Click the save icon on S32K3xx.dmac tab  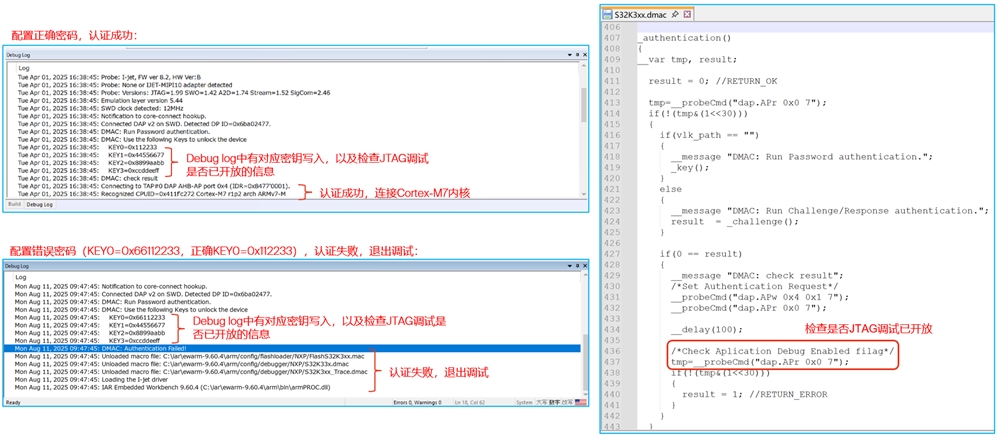607,13
